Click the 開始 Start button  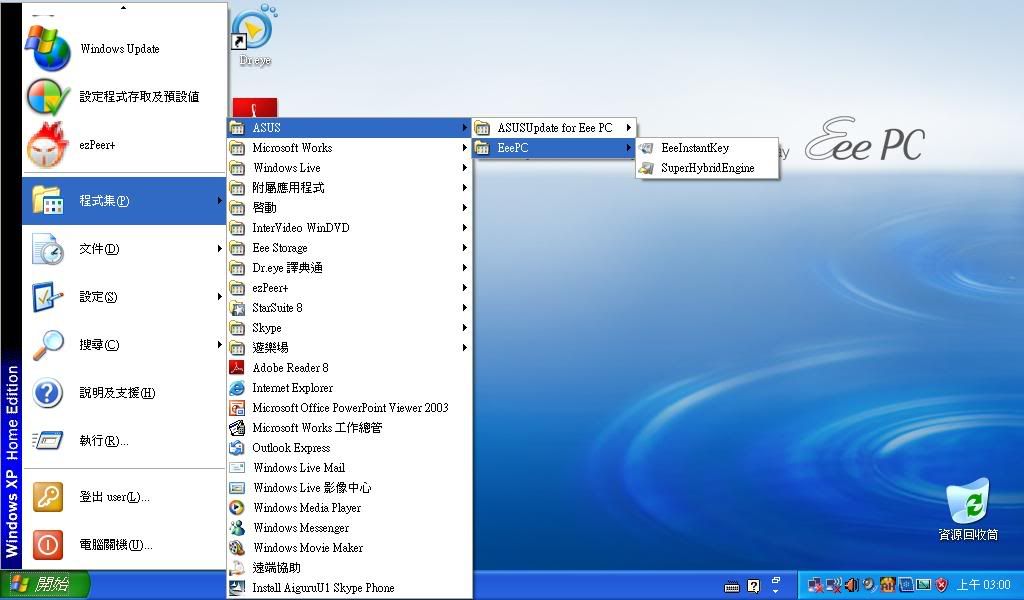tap(45, 584)
